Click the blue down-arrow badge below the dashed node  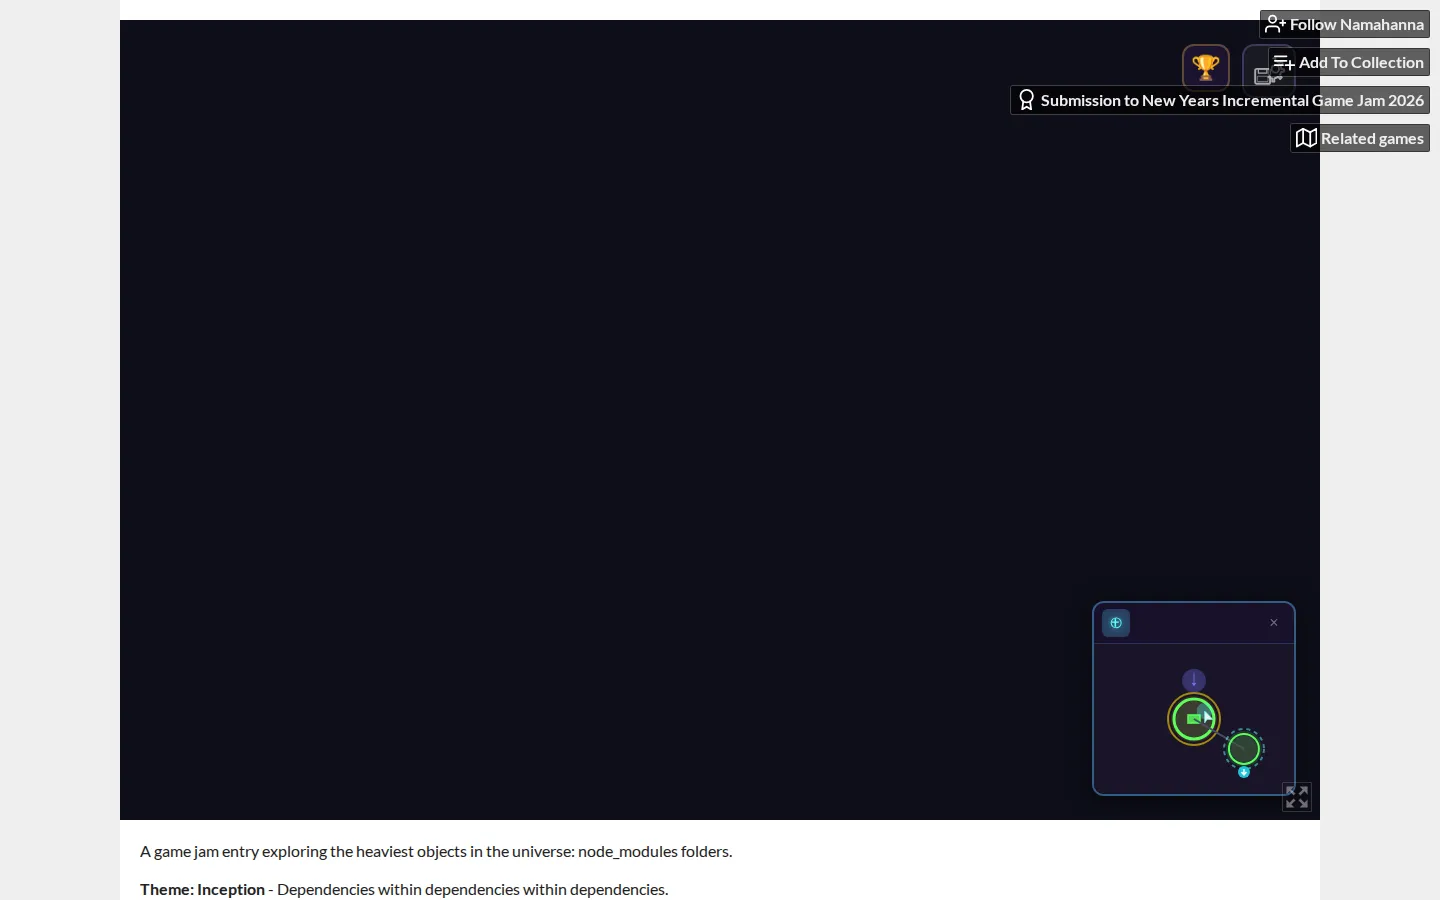(1244, 772)
